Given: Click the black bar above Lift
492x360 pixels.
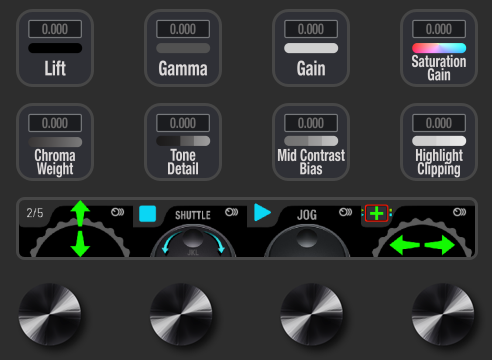Looking at the screenshot, I should coord(55,48).
